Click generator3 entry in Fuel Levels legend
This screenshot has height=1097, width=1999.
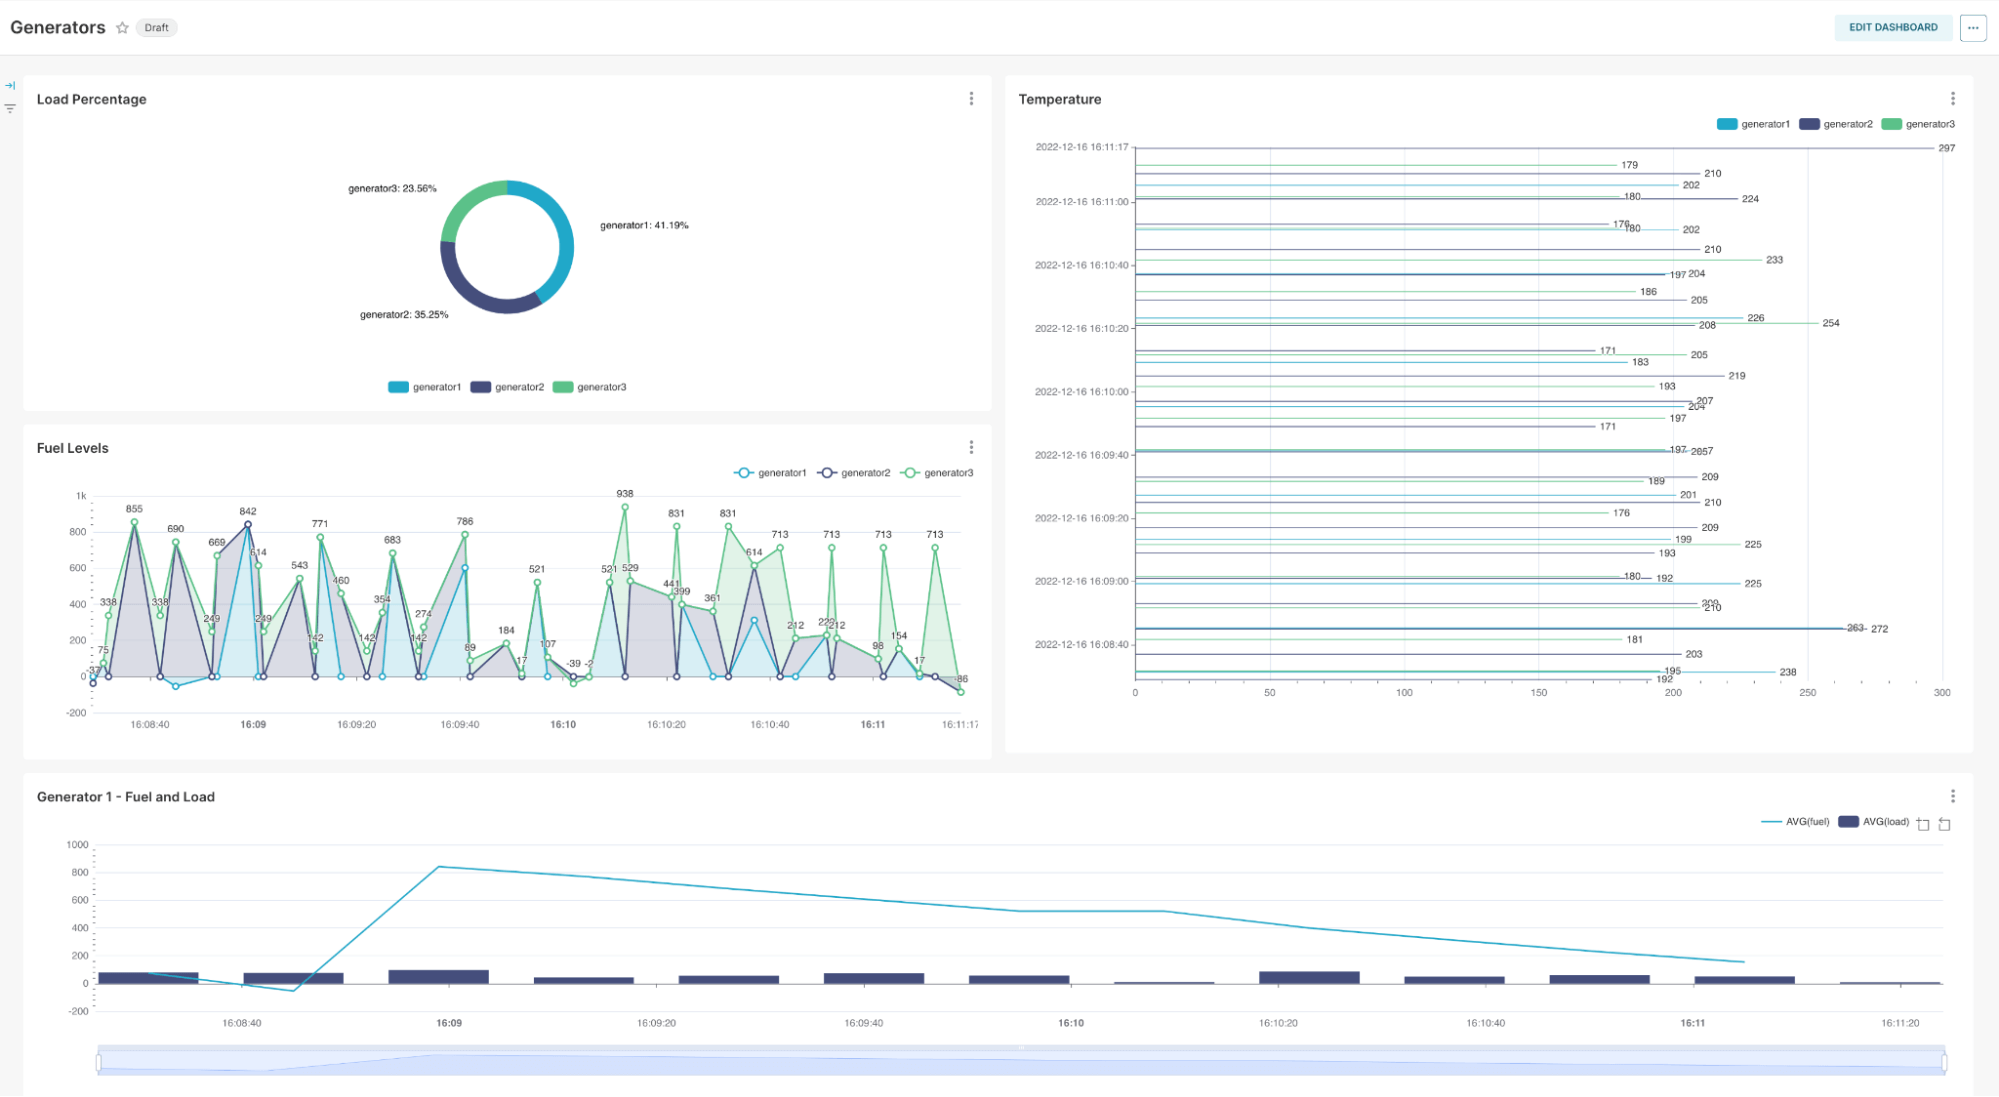point(937,473)
